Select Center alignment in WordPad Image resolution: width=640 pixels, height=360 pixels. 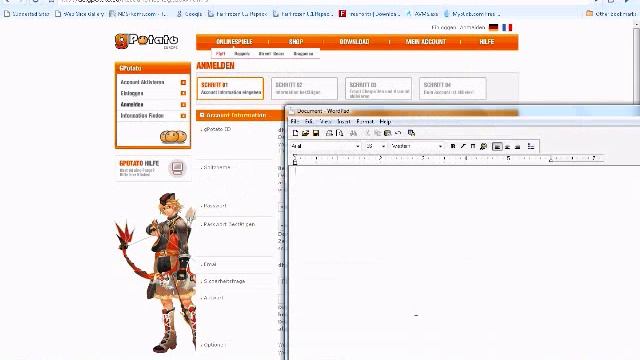point(507,147)
